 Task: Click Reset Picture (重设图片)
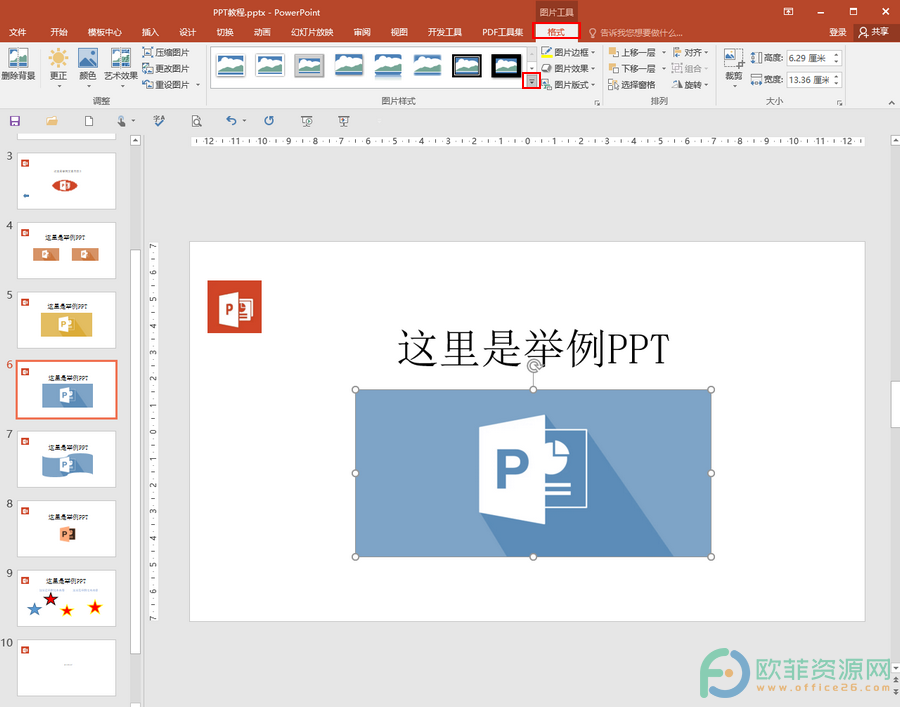166,84
